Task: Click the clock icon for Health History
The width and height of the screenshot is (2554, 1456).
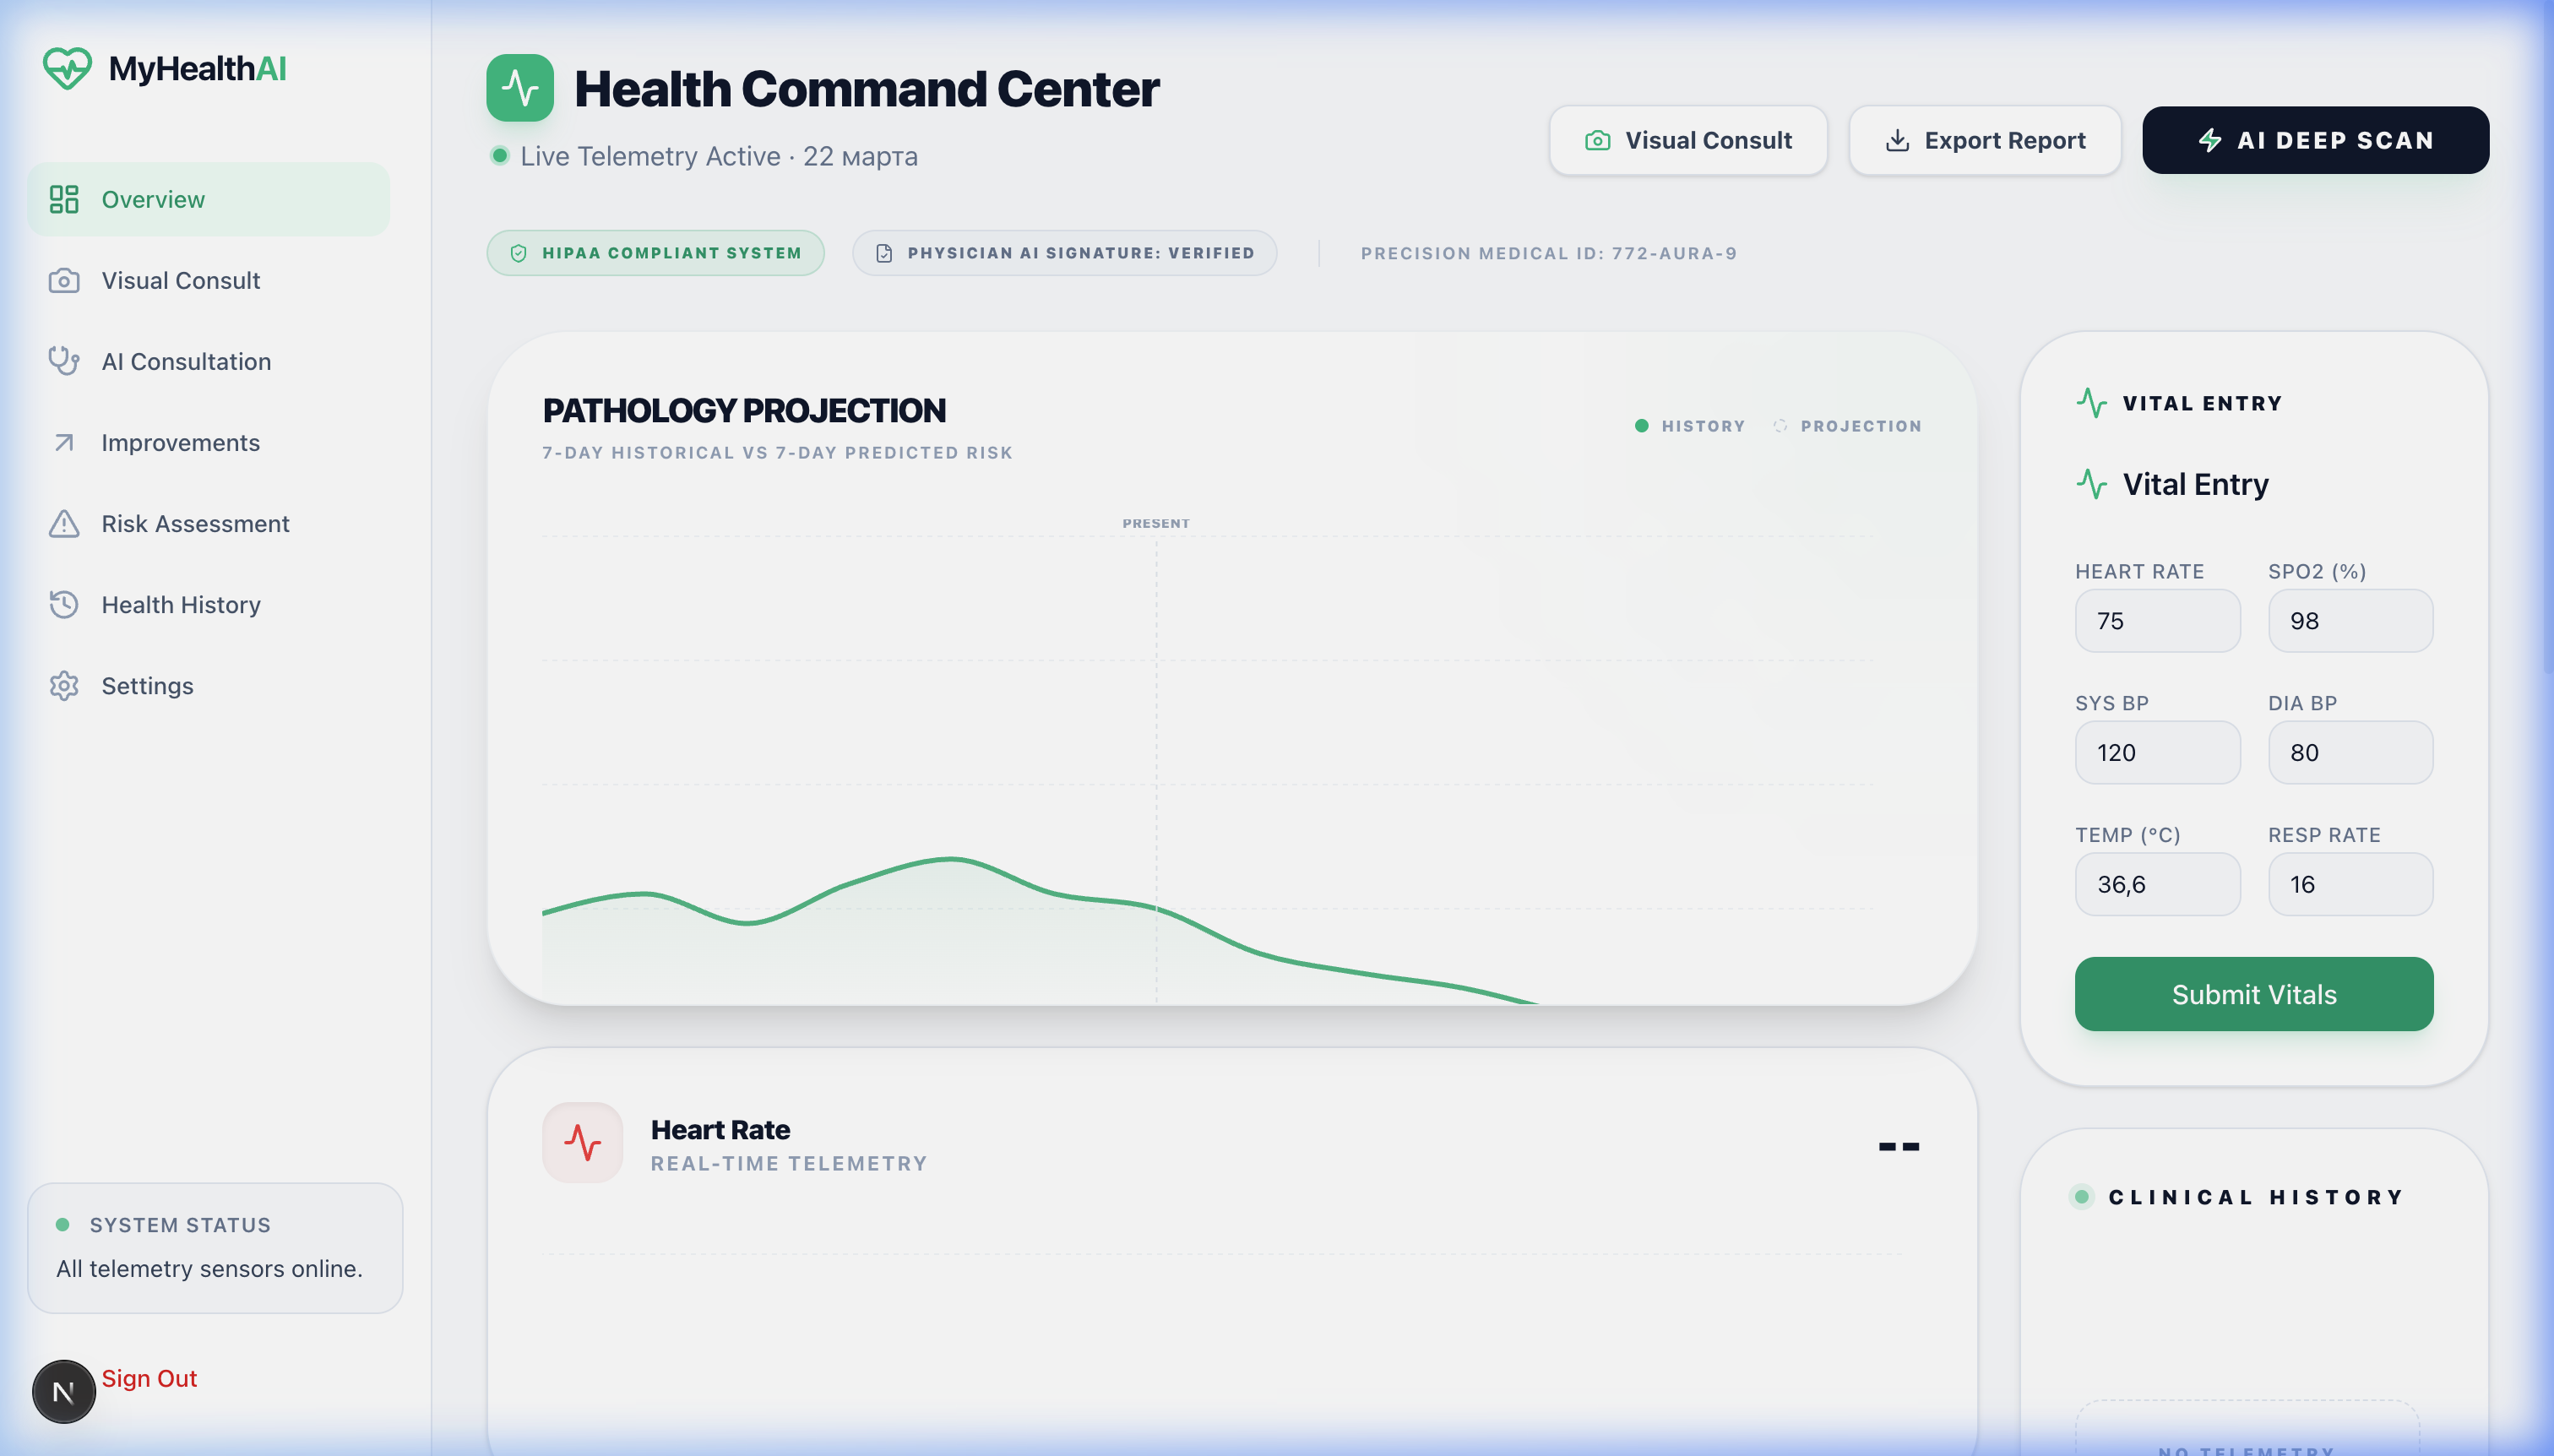Action: (64, 604)
